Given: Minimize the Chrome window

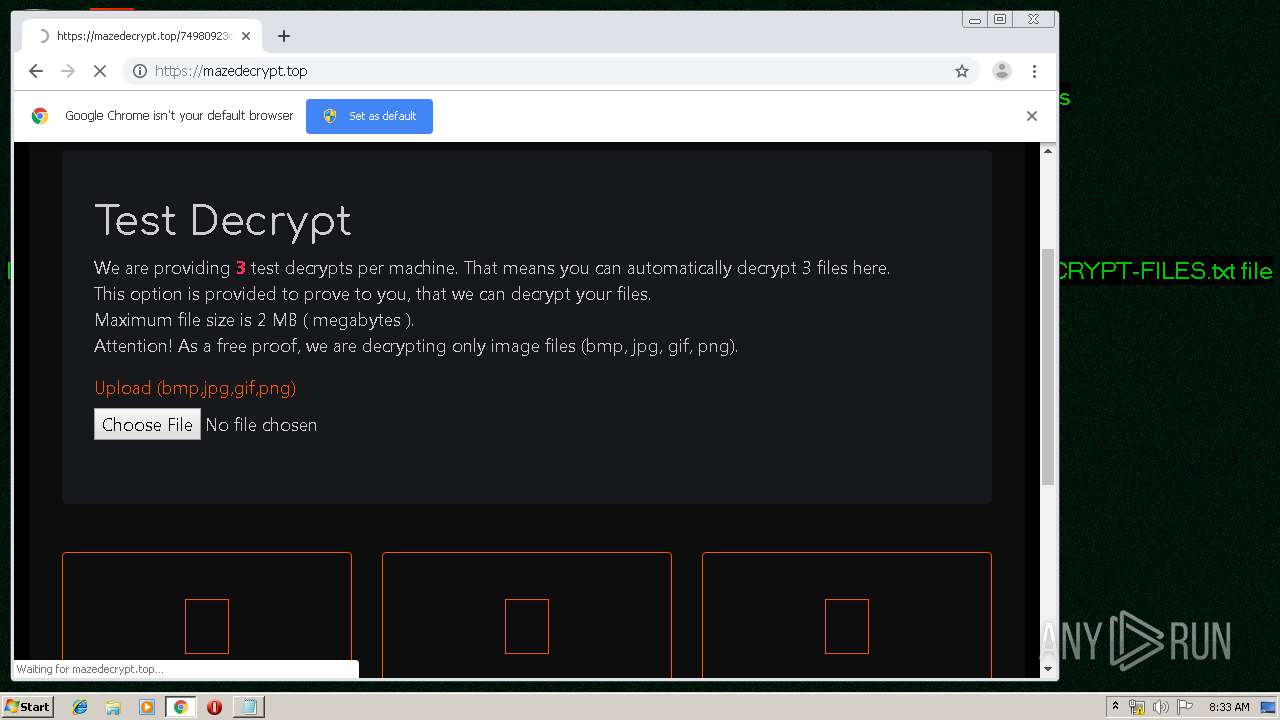Looking at the screenshot, I should 975,19.
